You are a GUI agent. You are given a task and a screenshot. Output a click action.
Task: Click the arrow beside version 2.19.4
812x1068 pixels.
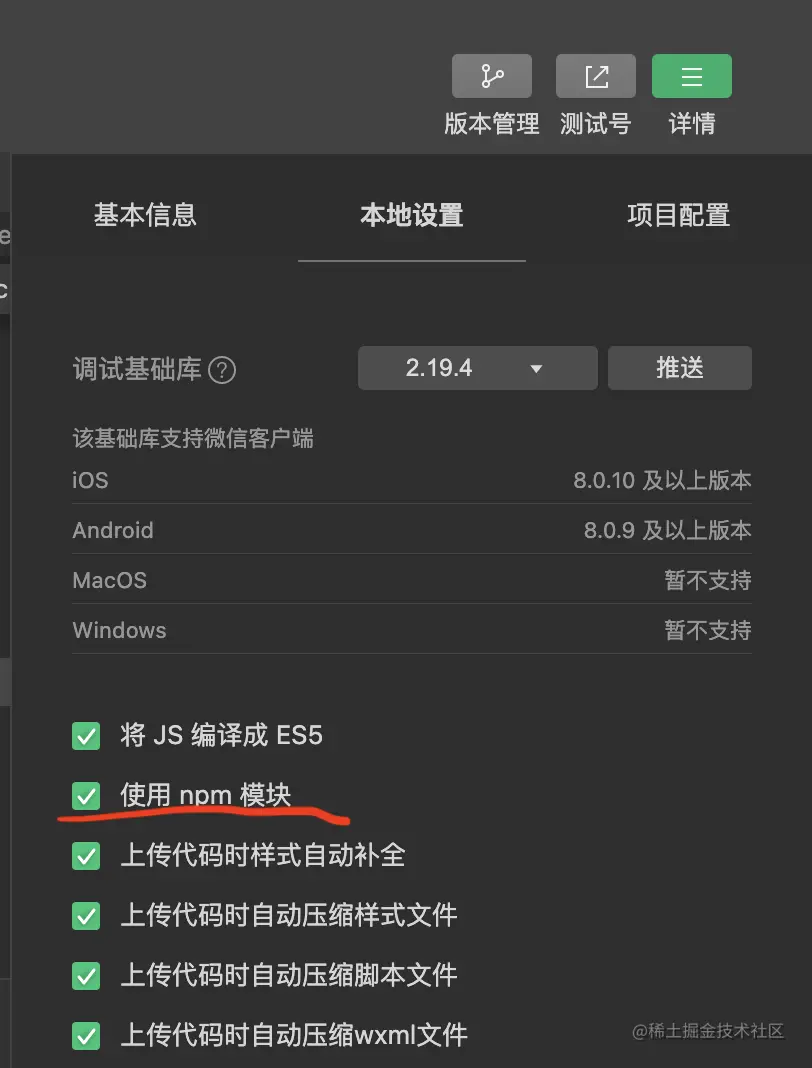point(537,368)
